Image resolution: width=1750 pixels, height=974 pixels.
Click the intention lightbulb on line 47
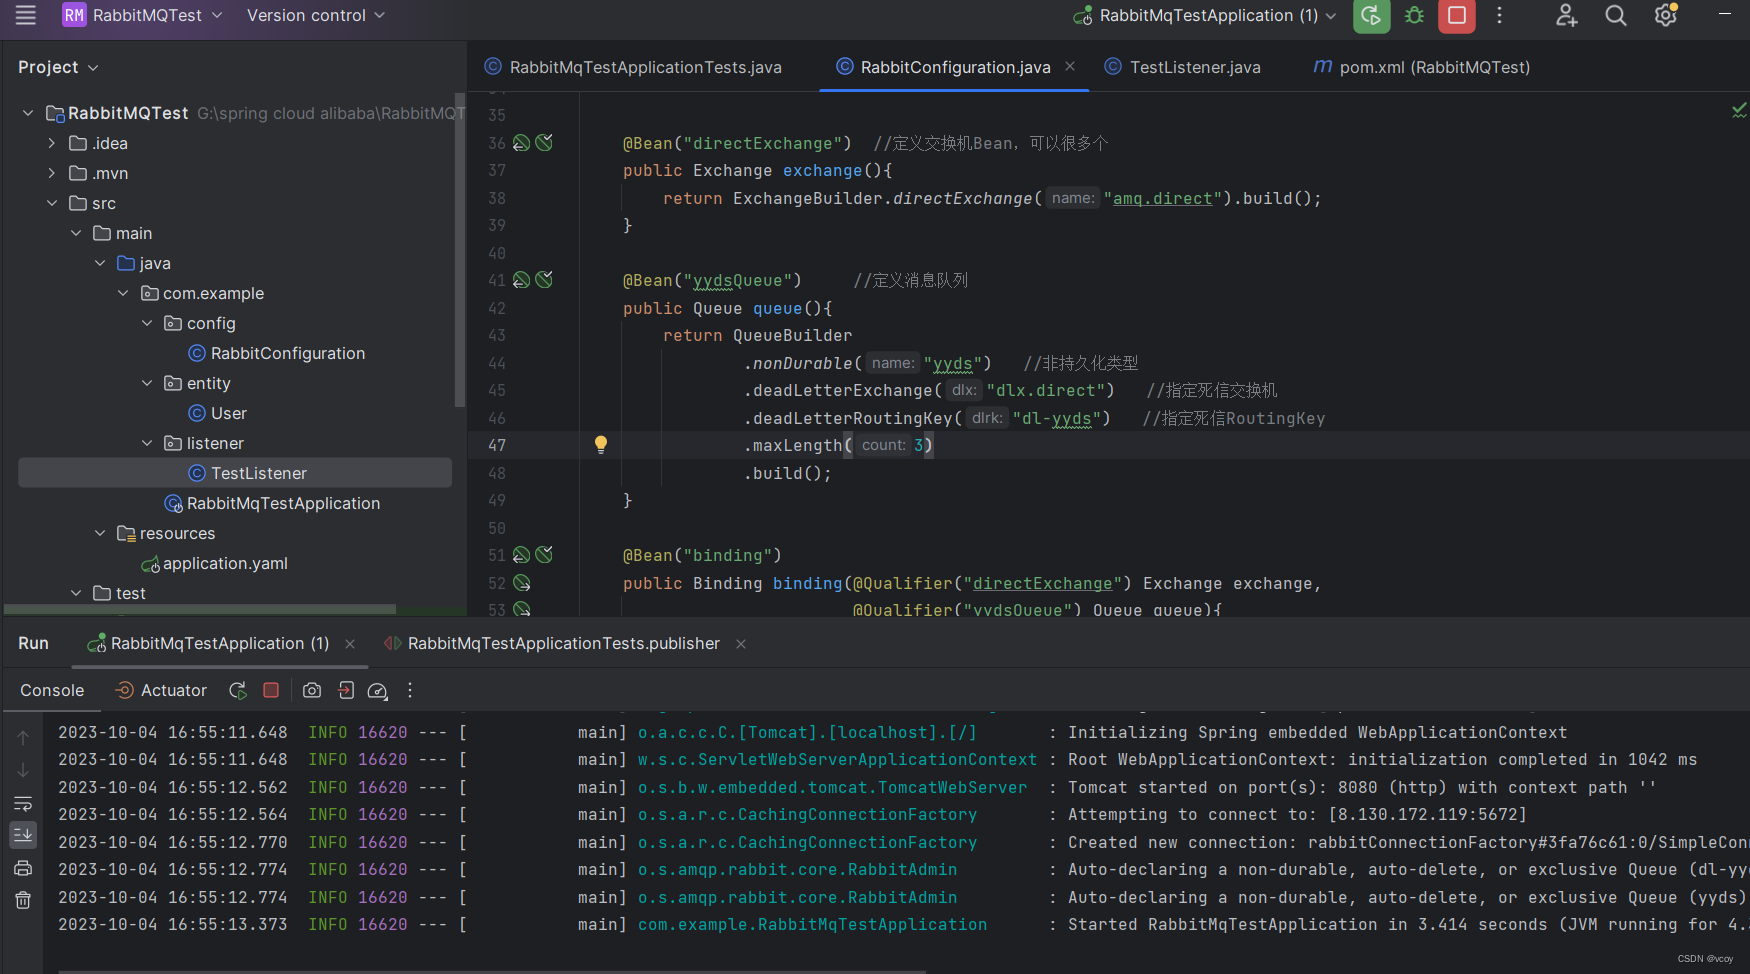coord(600,445)
